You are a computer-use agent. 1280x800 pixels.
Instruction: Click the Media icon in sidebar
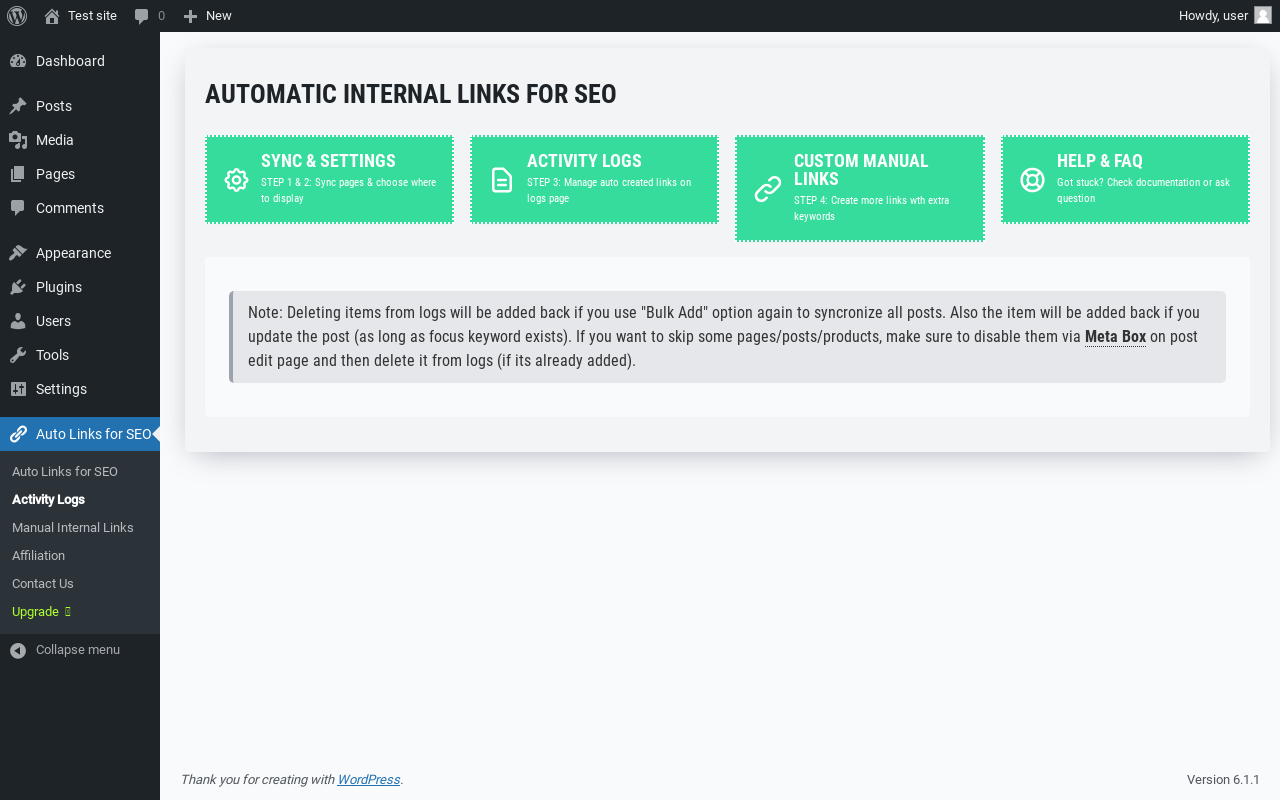pos(18,140)
